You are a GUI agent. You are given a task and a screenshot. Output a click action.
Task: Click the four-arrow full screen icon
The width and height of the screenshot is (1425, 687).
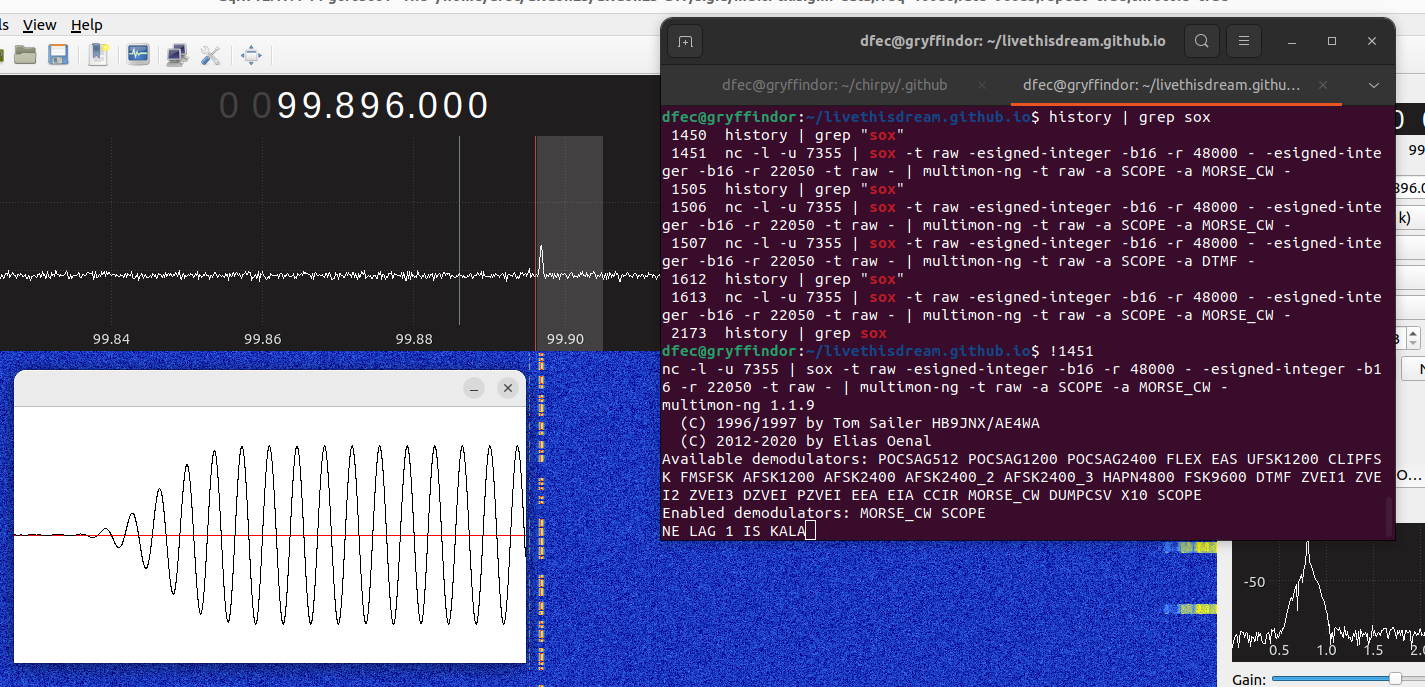tap(251, 55)
